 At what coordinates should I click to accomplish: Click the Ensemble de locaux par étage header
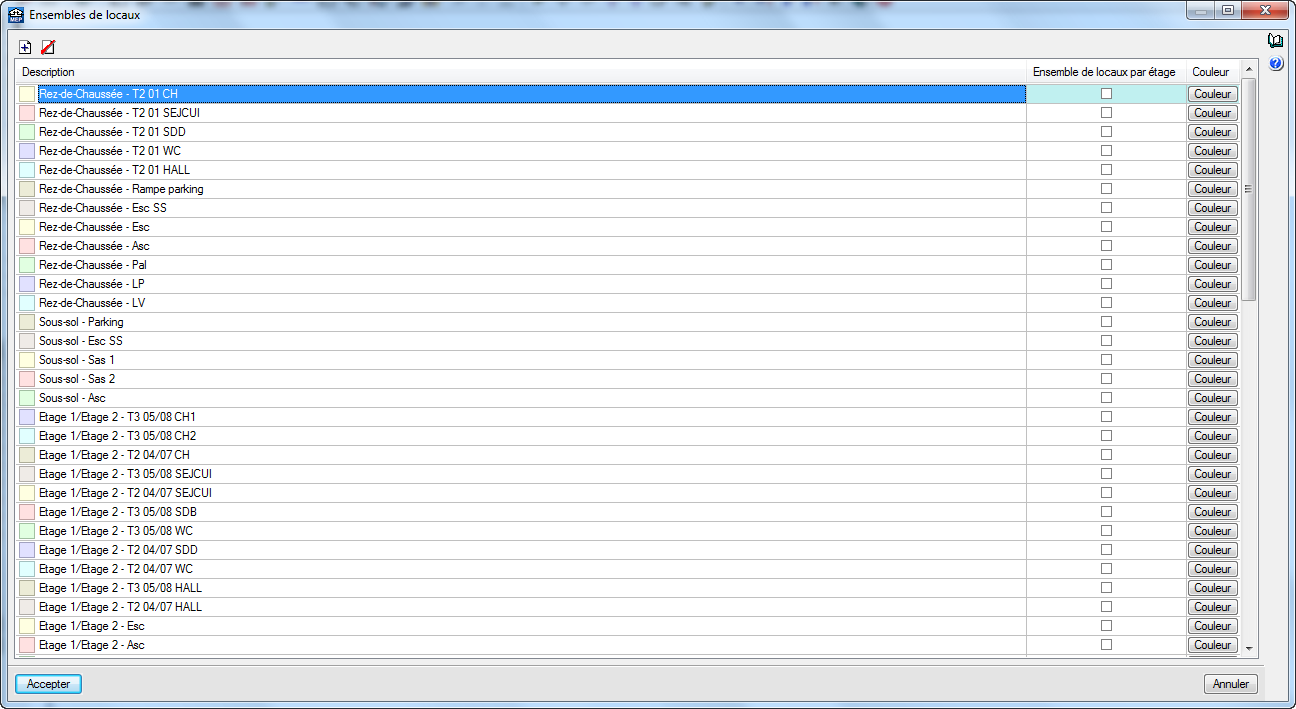click(1104, 72)
